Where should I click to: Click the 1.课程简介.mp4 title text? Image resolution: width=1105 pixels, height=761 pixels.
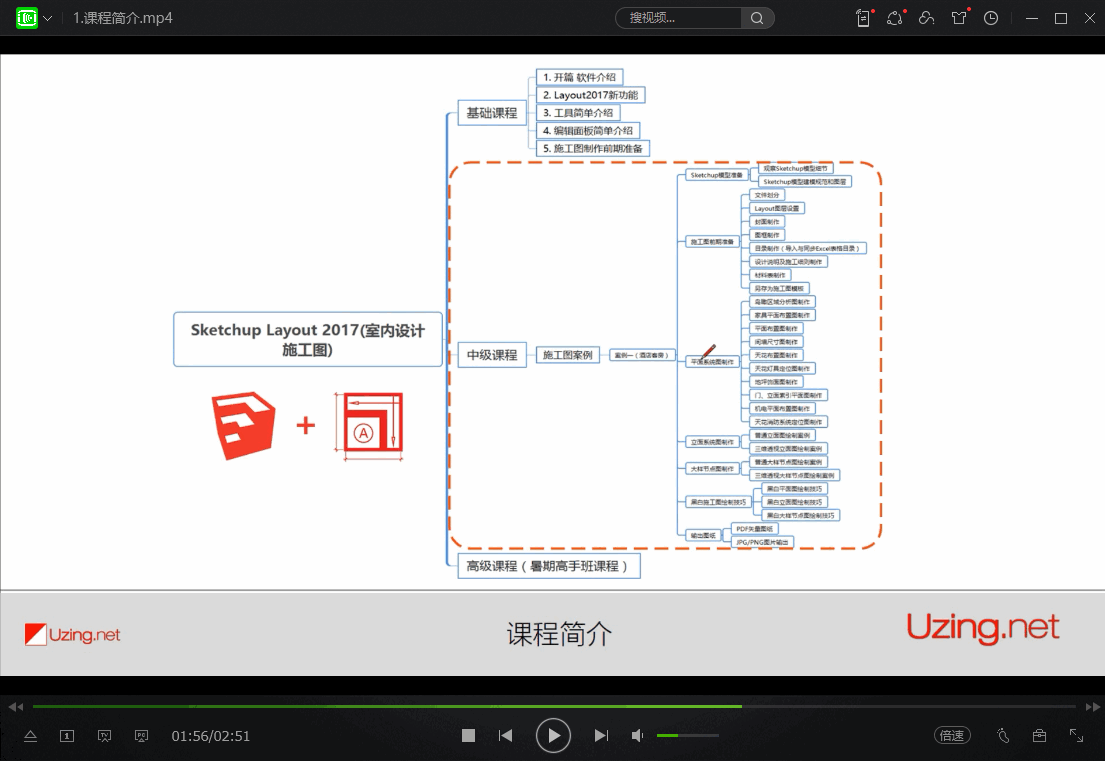click(x=123, y=18)
